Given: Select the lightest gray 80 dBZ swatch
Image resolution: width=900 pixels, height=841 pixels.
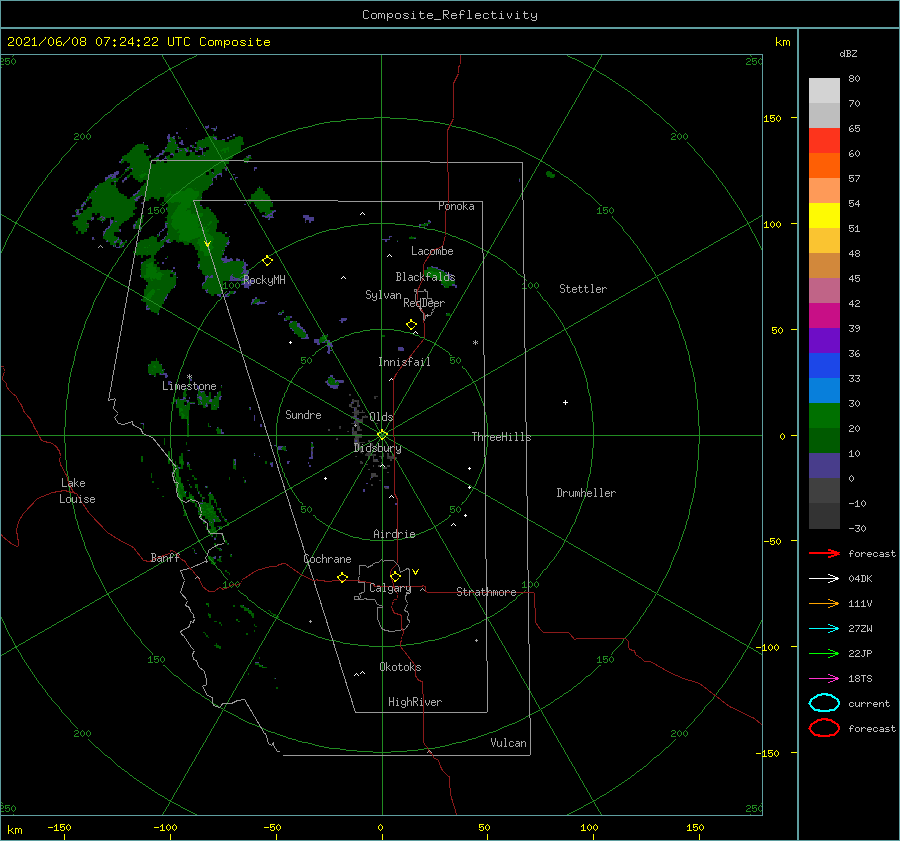Looking at the screenshot, I should (824, 91).
